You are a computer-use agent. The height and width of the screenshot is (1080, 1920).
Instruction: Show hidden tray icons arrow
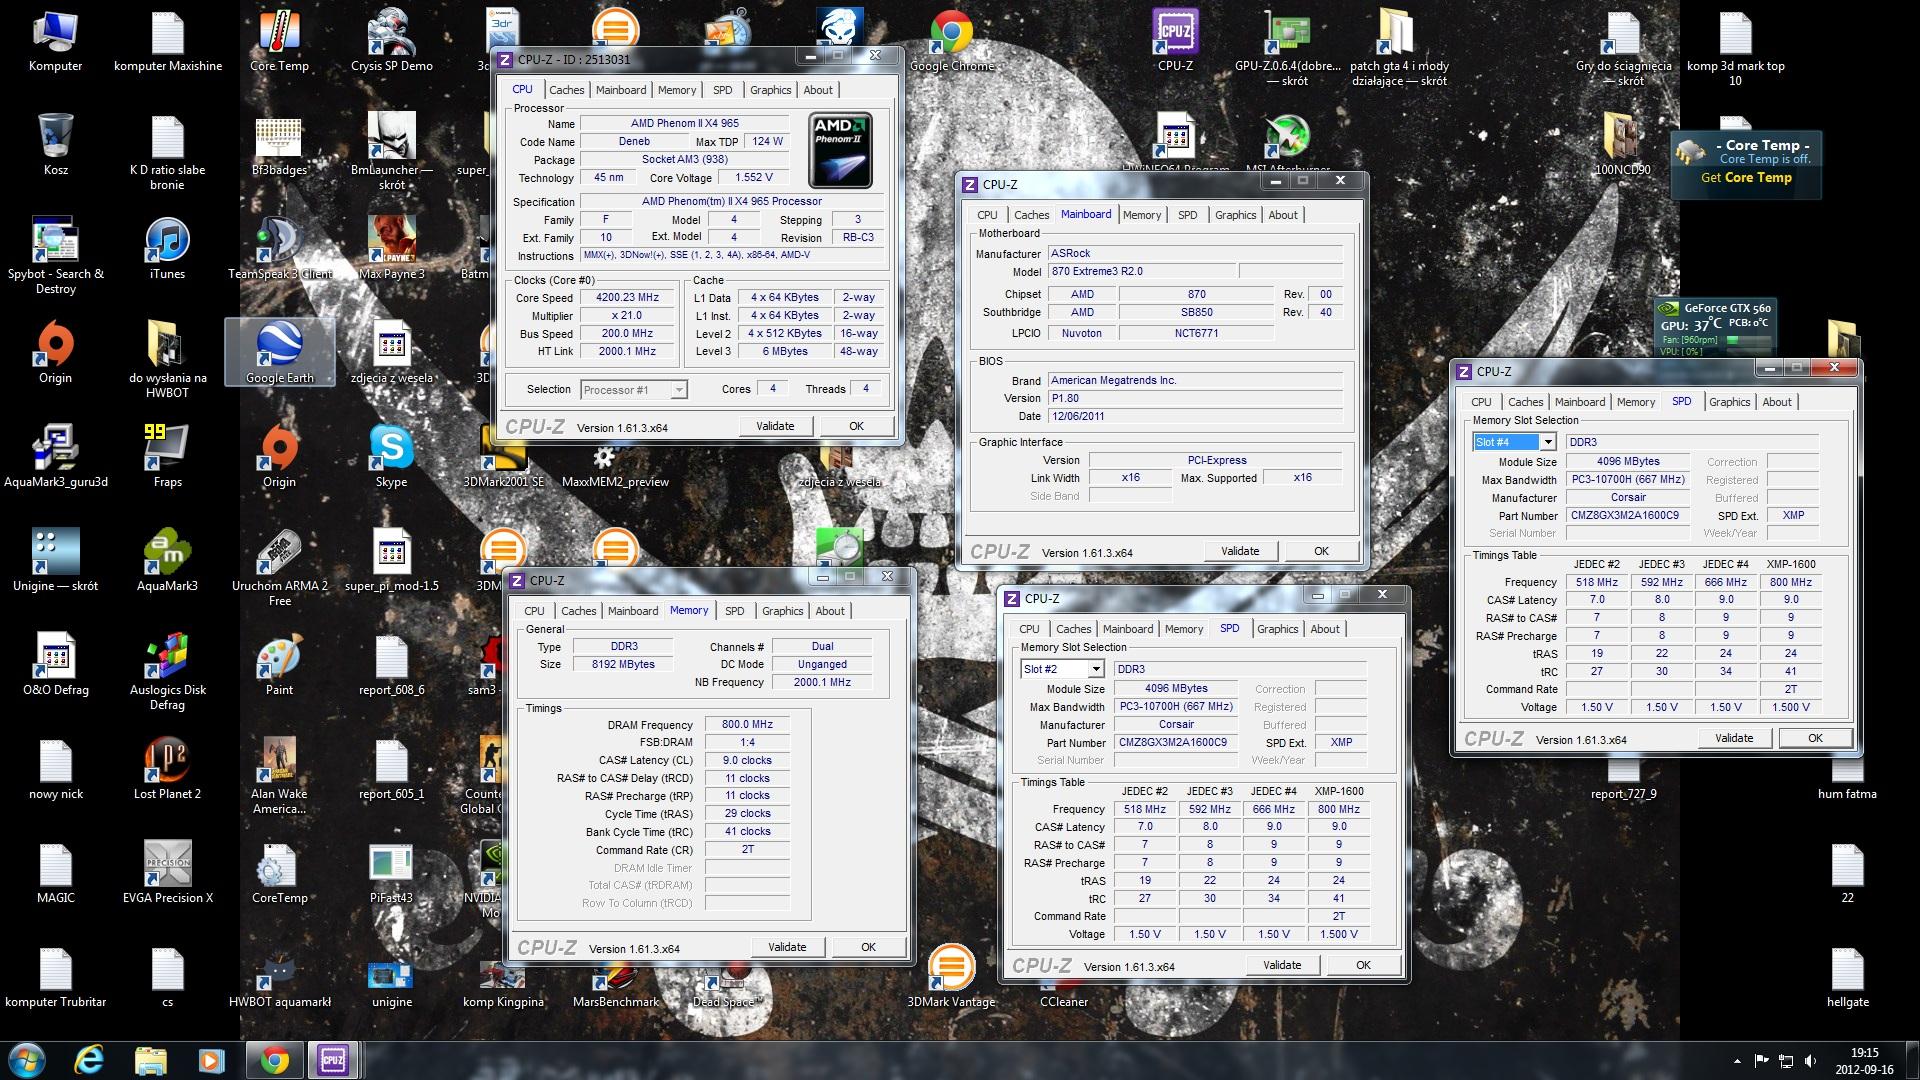coord(1736,1061)
